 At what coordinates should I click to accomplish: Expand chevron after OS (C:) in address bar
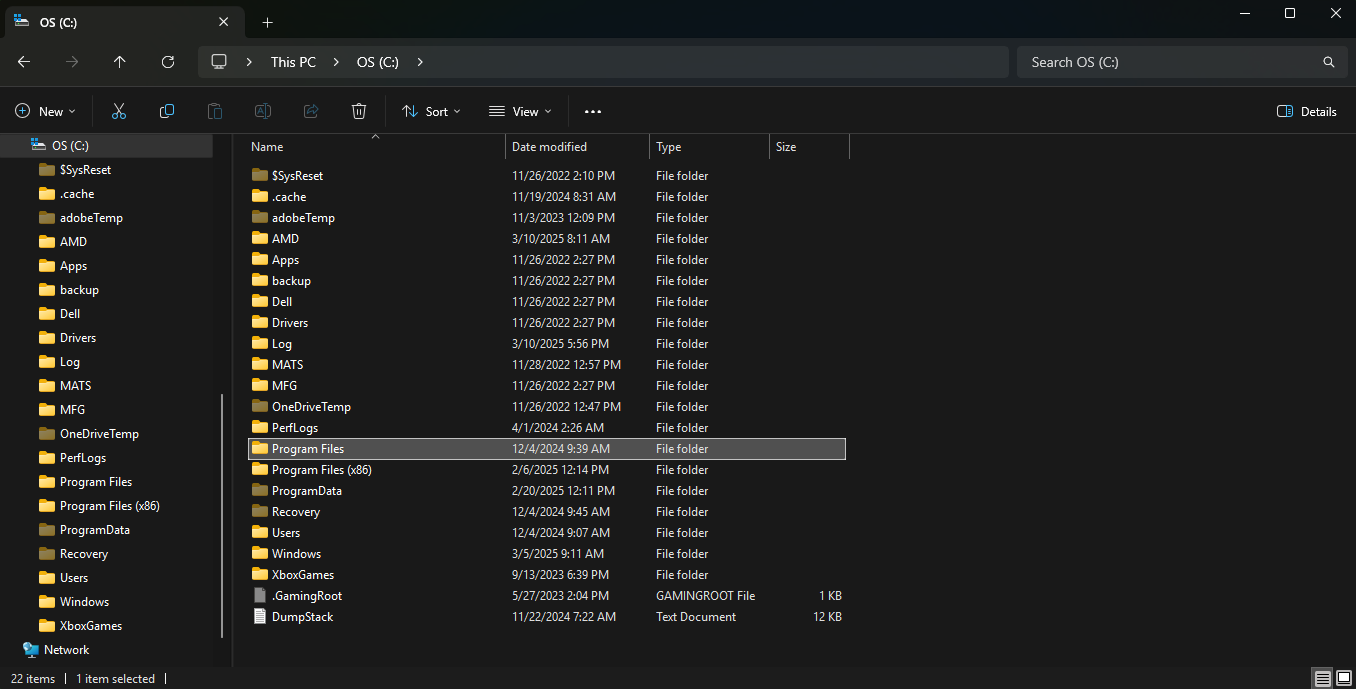[420, 62]
